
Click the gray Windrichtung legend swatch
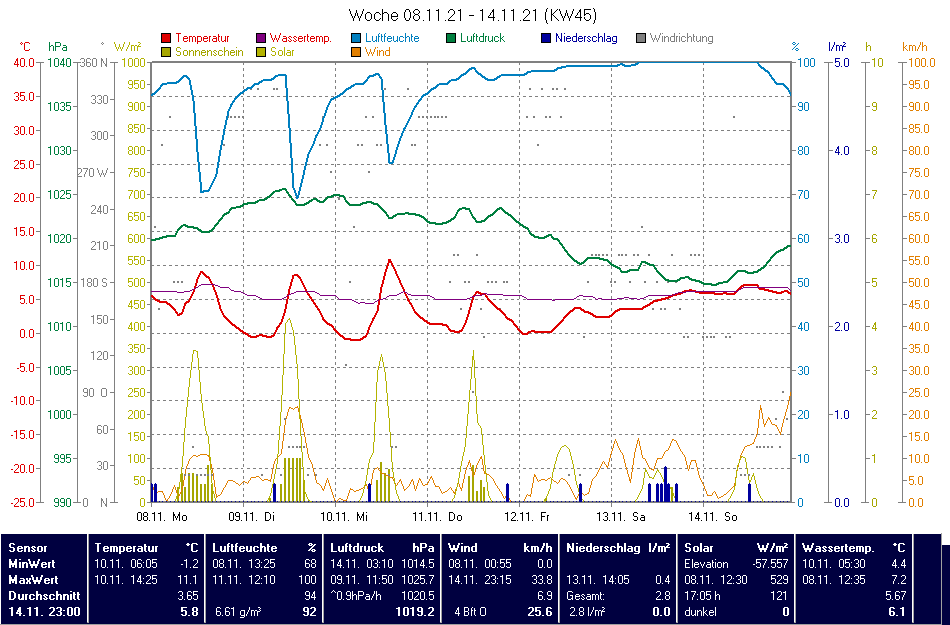click(x=641, y=38)
